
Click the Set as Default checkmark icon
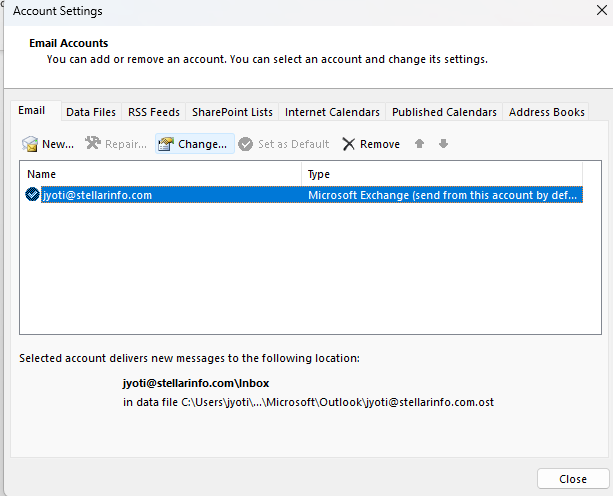coord(245,144)
